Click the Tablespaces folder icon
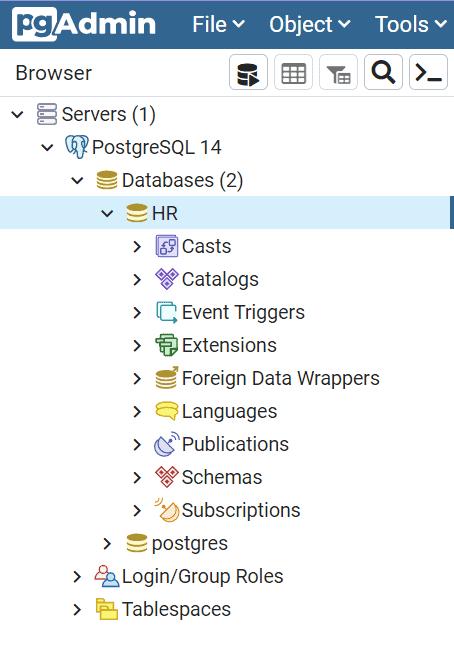This screenshot has width=454, height=652. pos(107,609)
